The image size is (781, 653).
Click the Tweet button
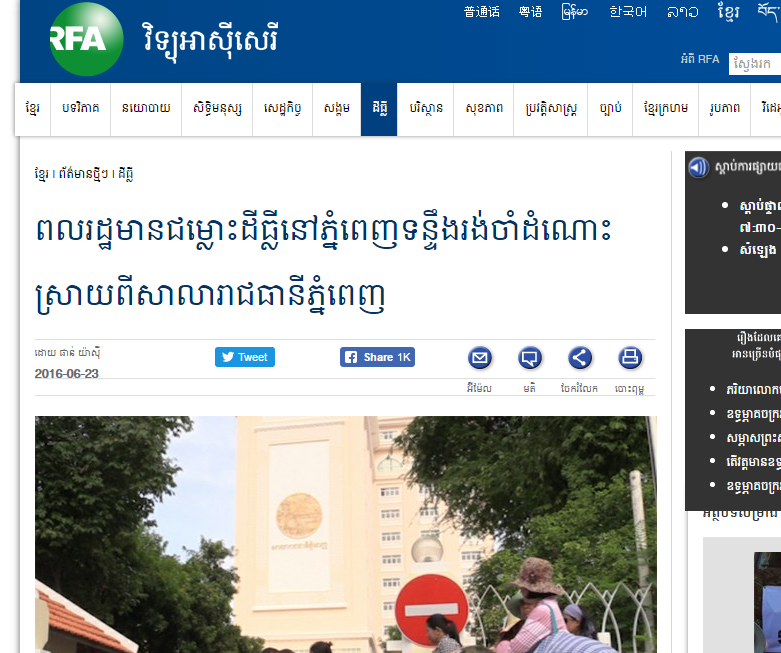(245, 357)
